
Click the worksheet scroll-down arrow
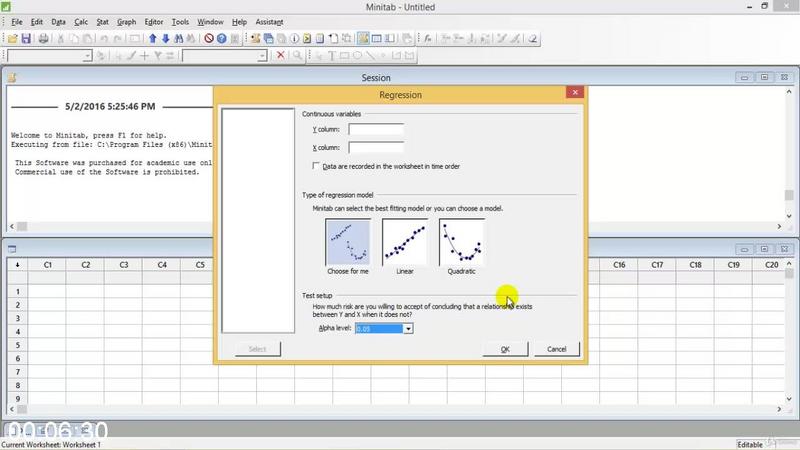coord(789,398)
